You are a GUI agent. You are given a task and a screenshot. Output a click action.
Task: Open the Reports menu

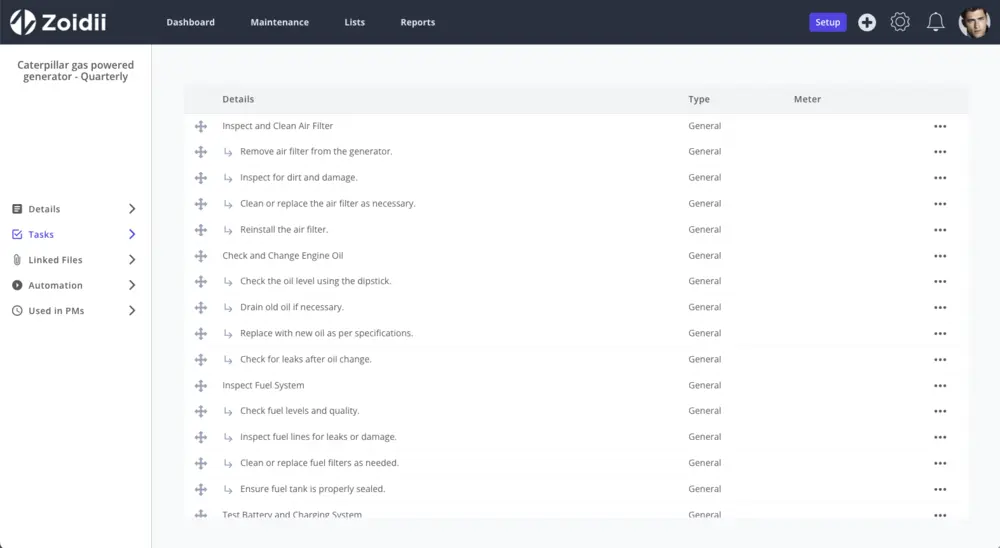[x=418, y=22]
